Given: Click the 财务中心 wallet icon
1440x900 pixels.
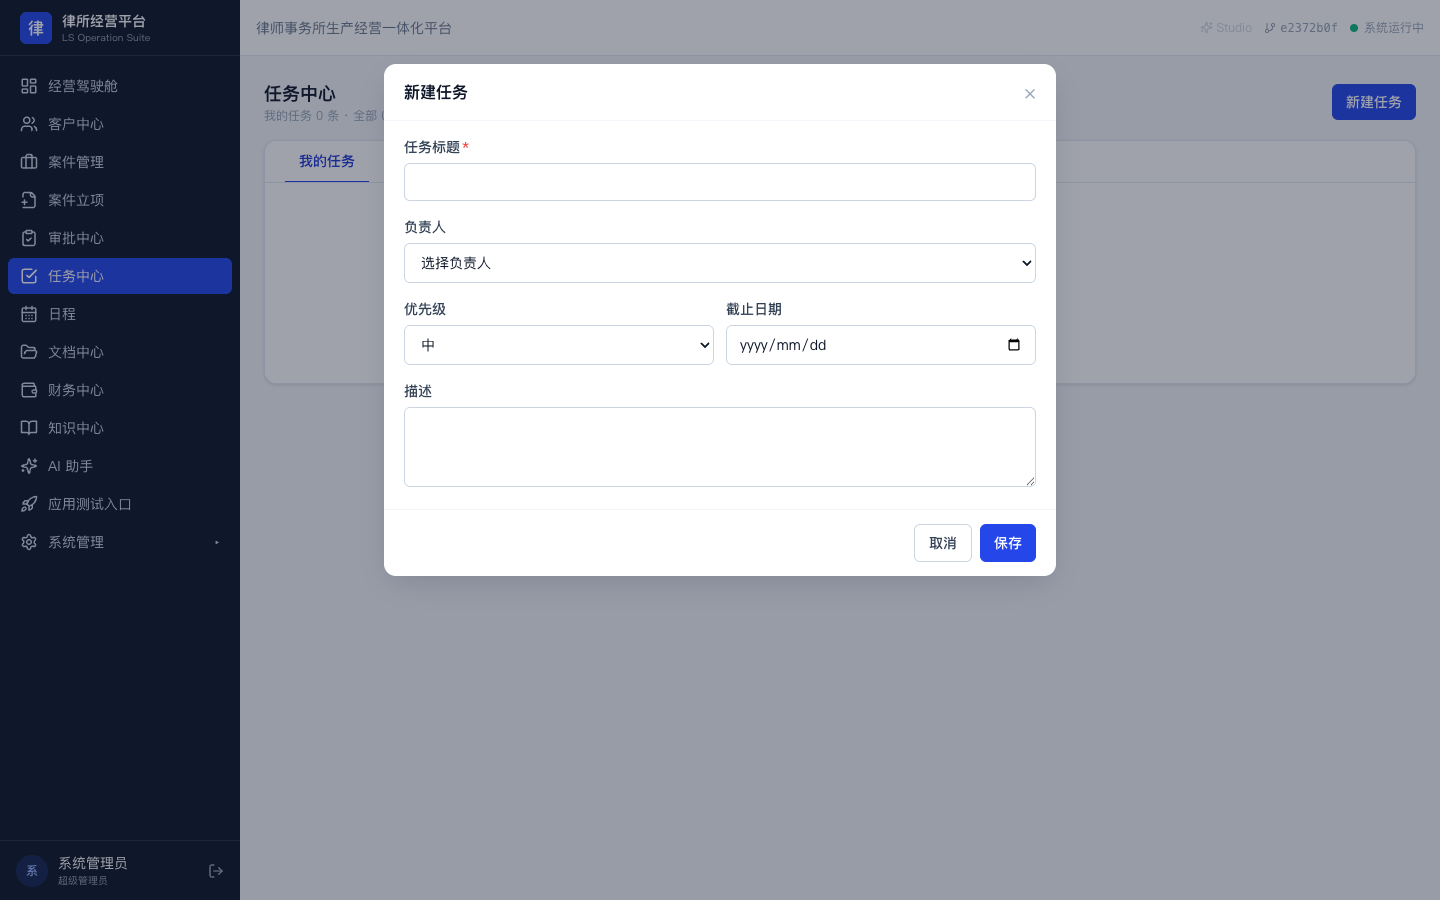Looking at the screenshot, I should coord(29,390).
